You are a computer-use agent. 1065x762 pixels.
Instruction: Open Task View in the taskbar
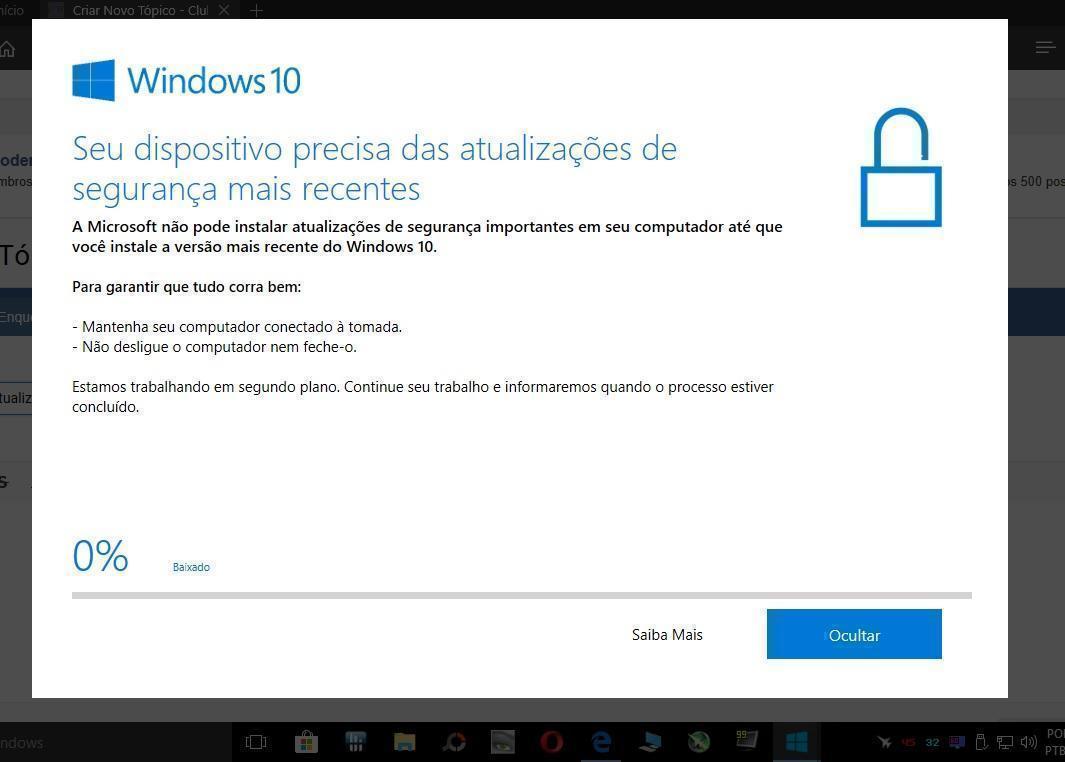[x=255, y=742]
